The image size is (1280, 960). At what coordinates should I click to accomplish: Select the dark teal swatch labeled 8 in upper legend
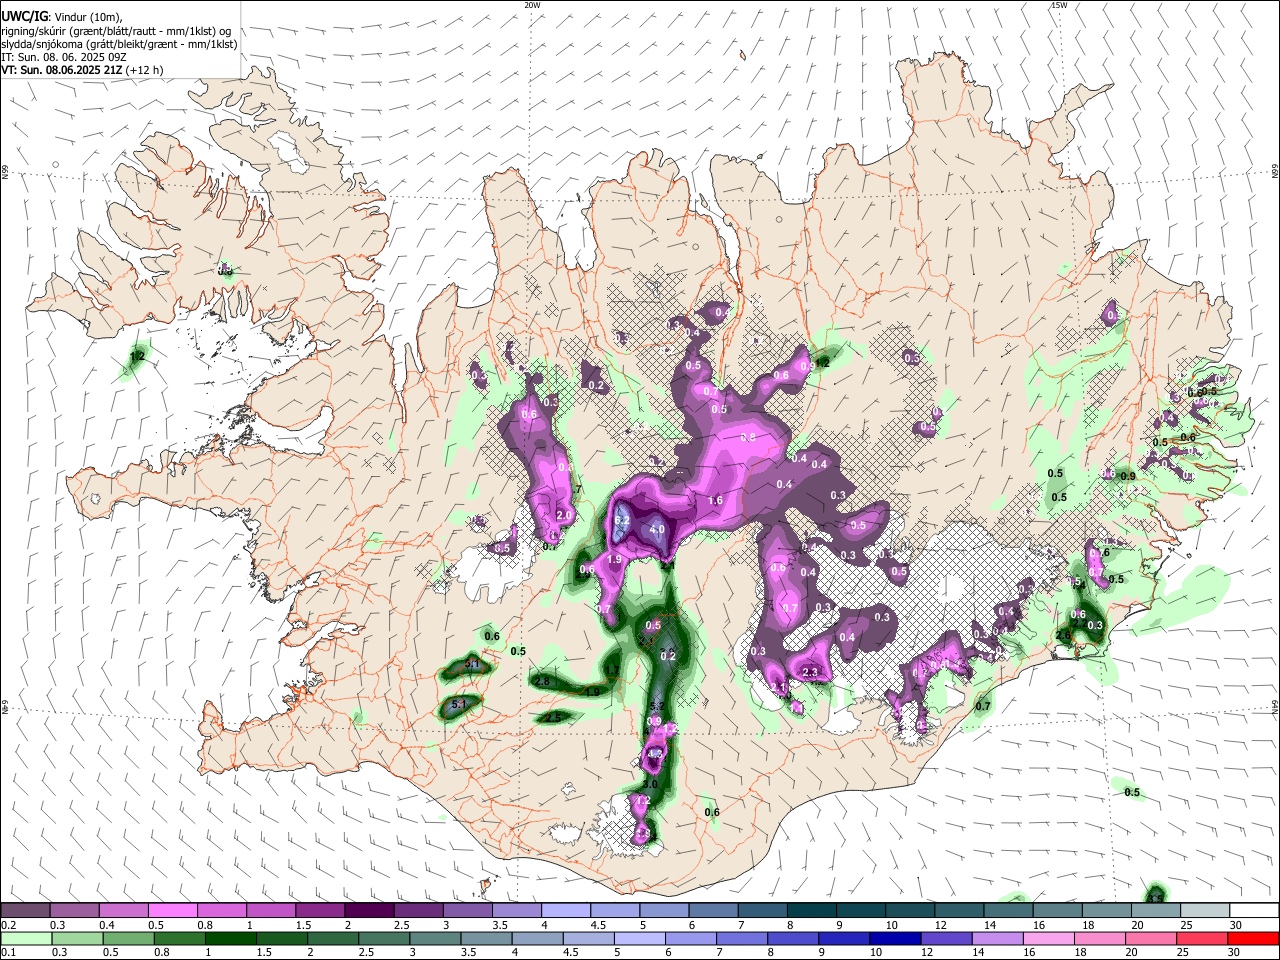812,911
